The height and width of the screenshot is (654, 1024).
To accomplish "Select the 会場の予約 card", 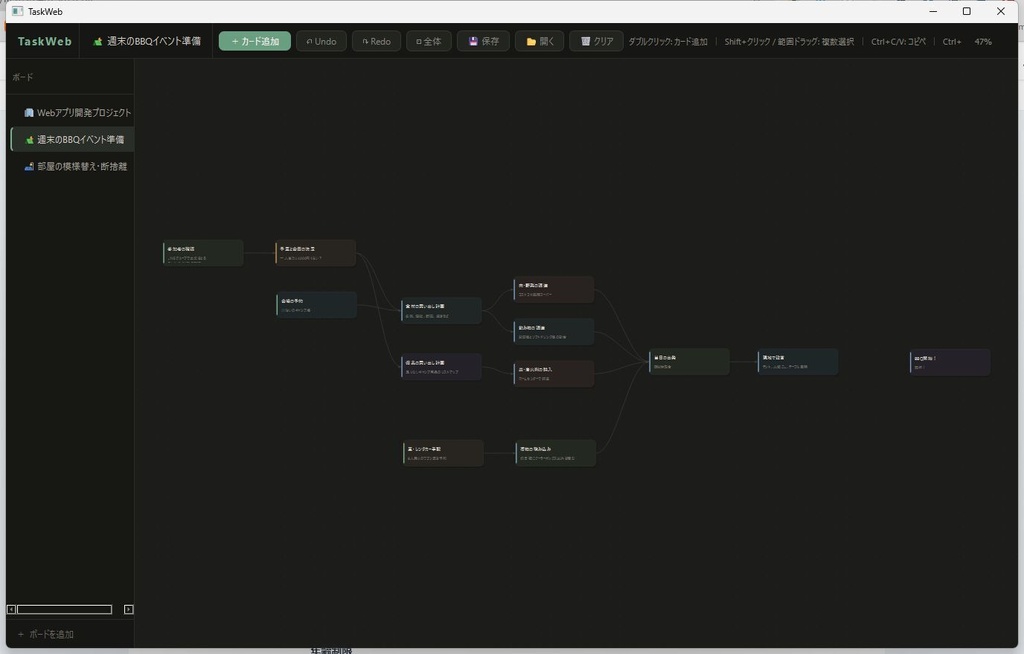I will (x=316, y=305).
